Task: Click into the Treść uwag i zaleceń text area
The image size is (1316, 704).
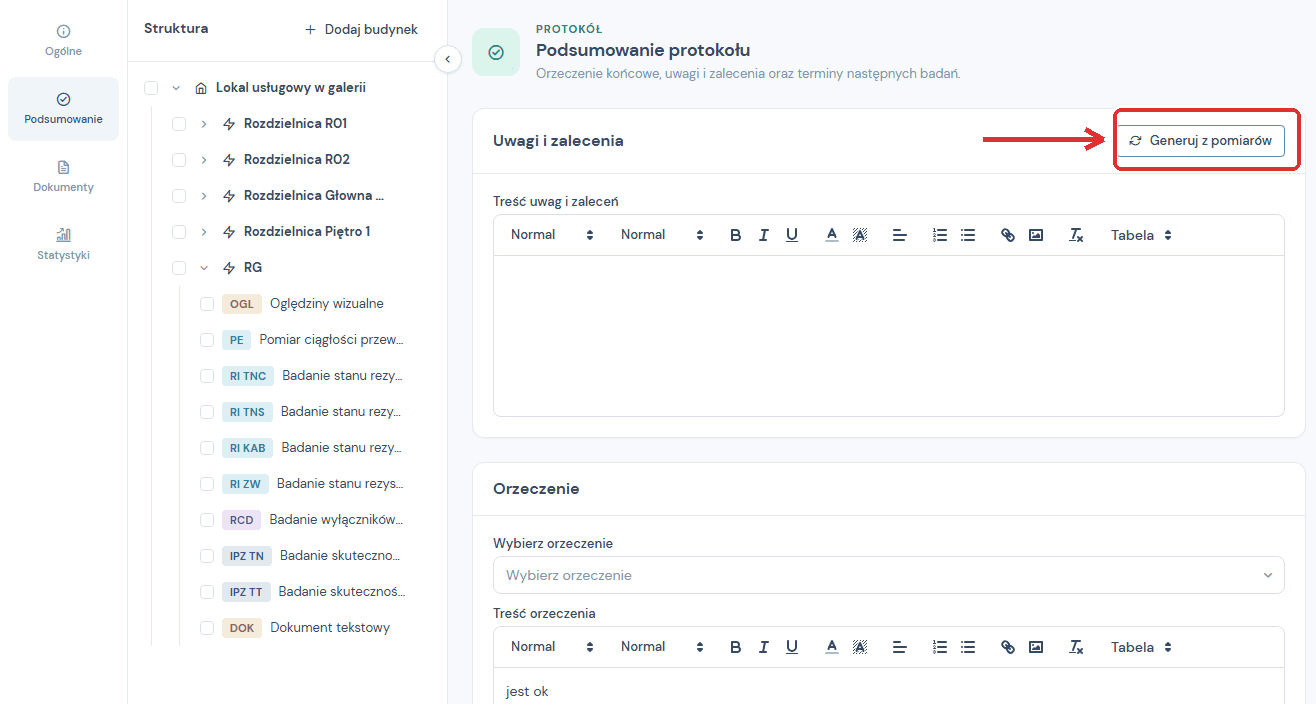Action: (888, 336)
